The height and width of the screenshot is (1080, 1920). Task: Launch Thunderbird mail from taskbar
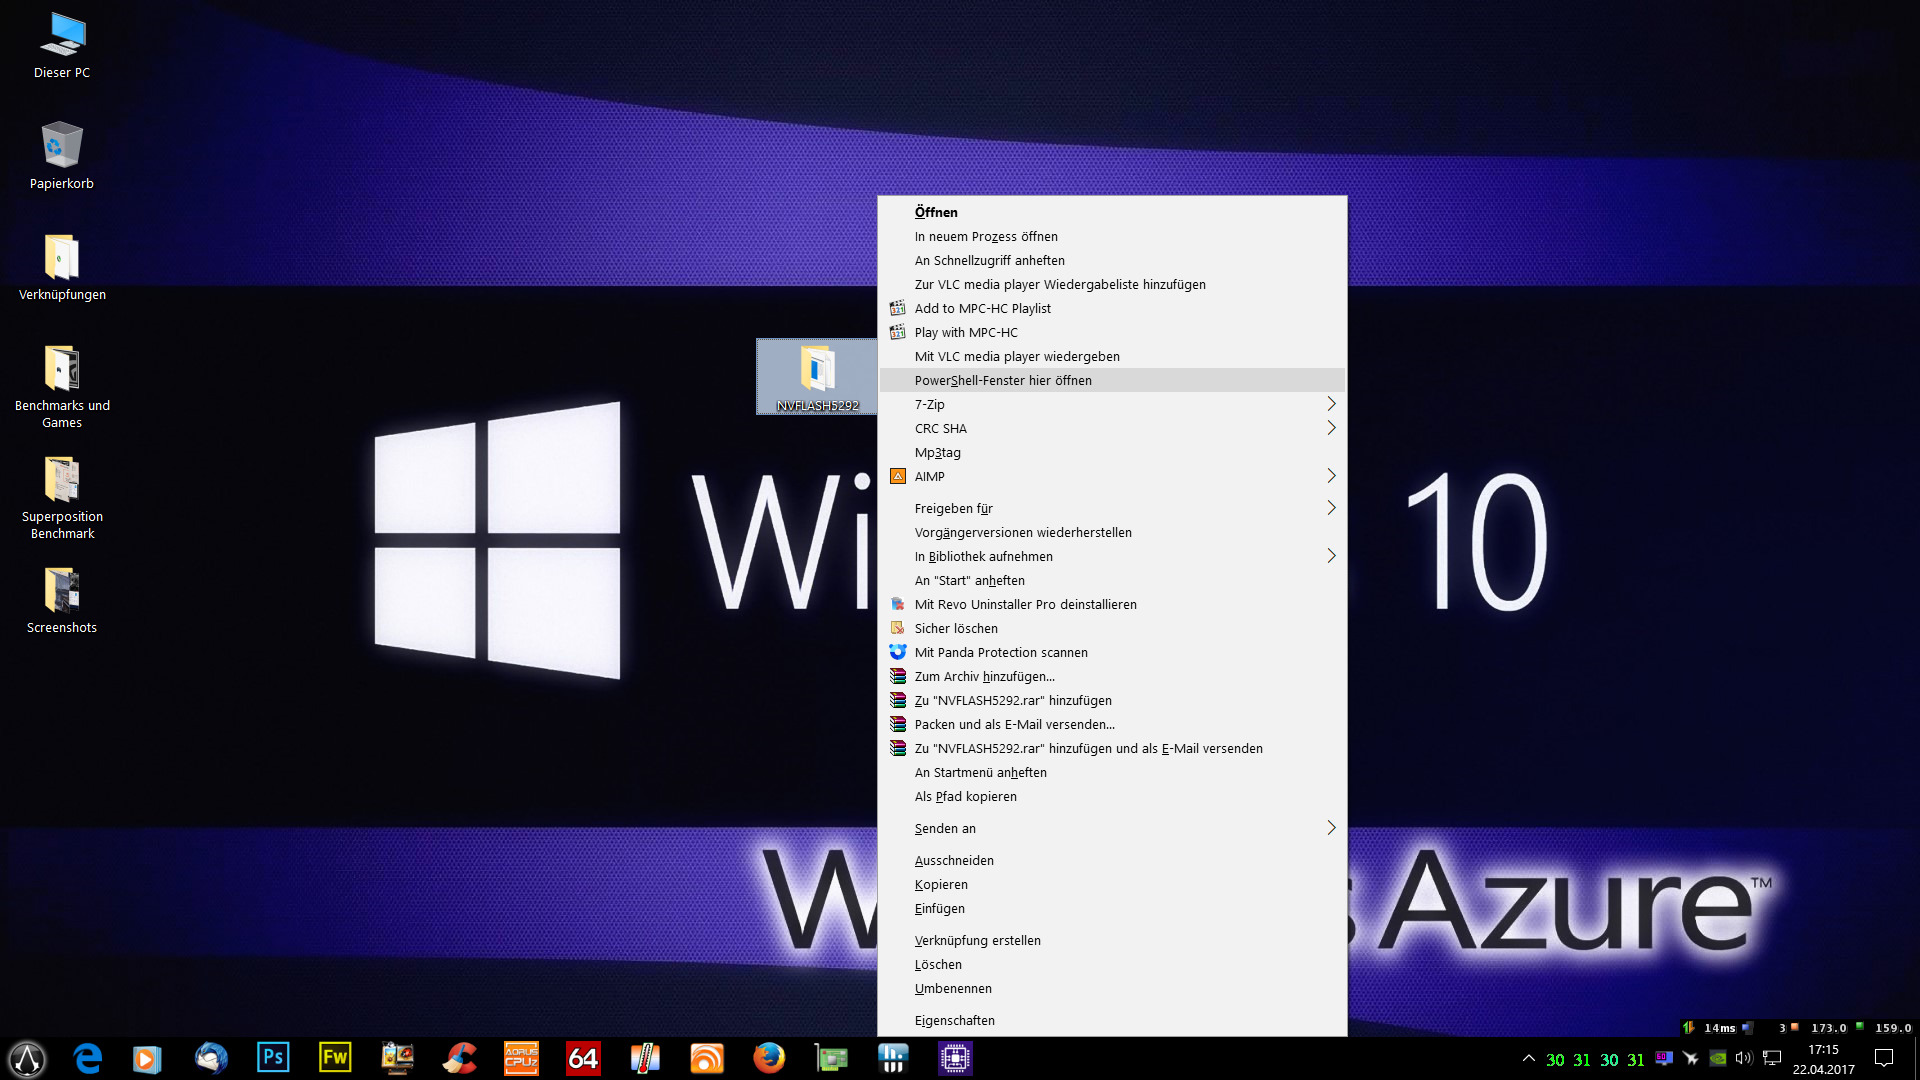pyautogui.click(x=211, y=1058)
